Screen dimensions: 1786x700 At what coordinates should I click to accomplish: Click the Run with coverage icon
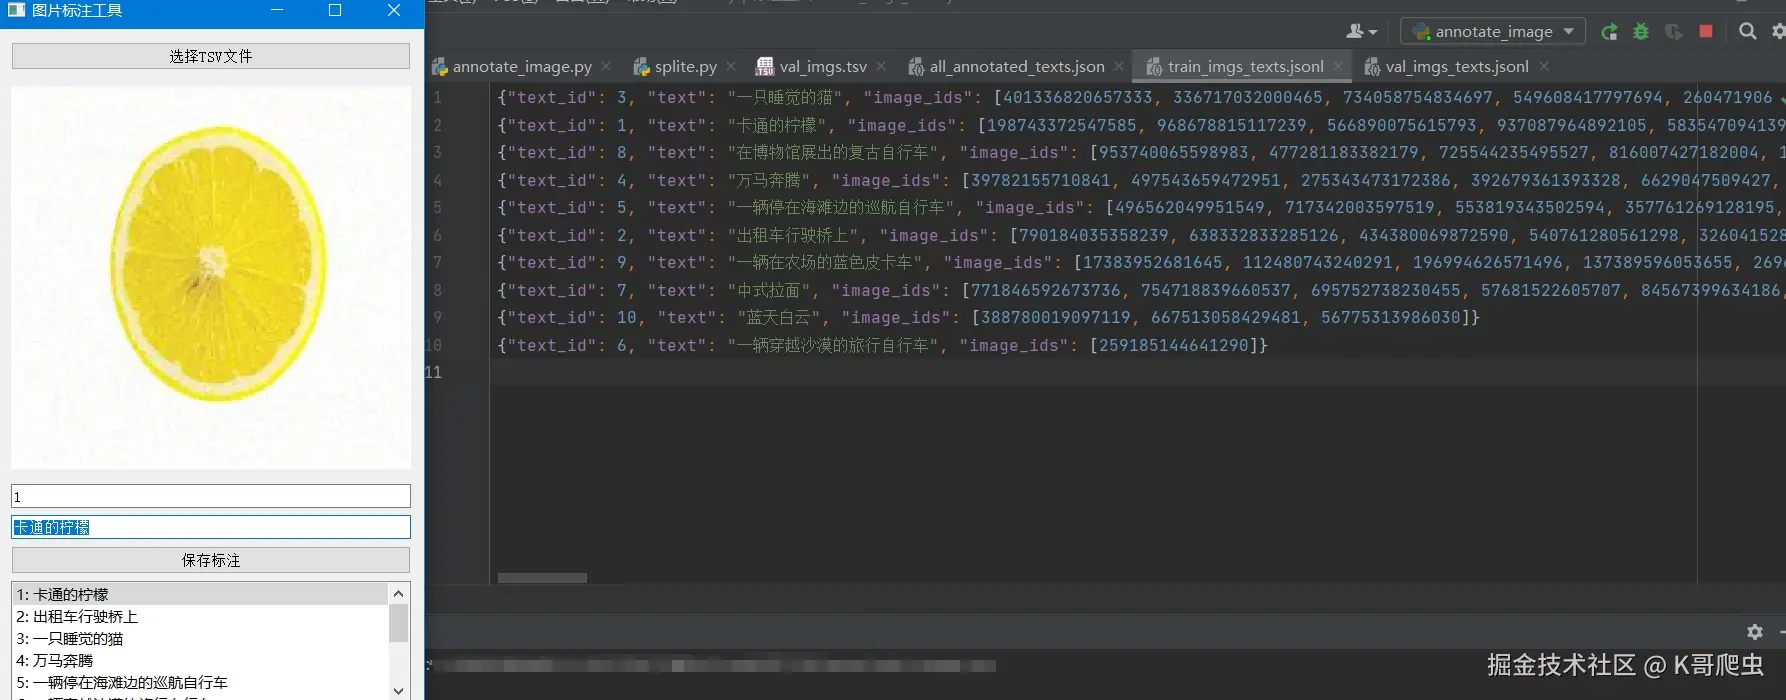(x=1673, y=32)
